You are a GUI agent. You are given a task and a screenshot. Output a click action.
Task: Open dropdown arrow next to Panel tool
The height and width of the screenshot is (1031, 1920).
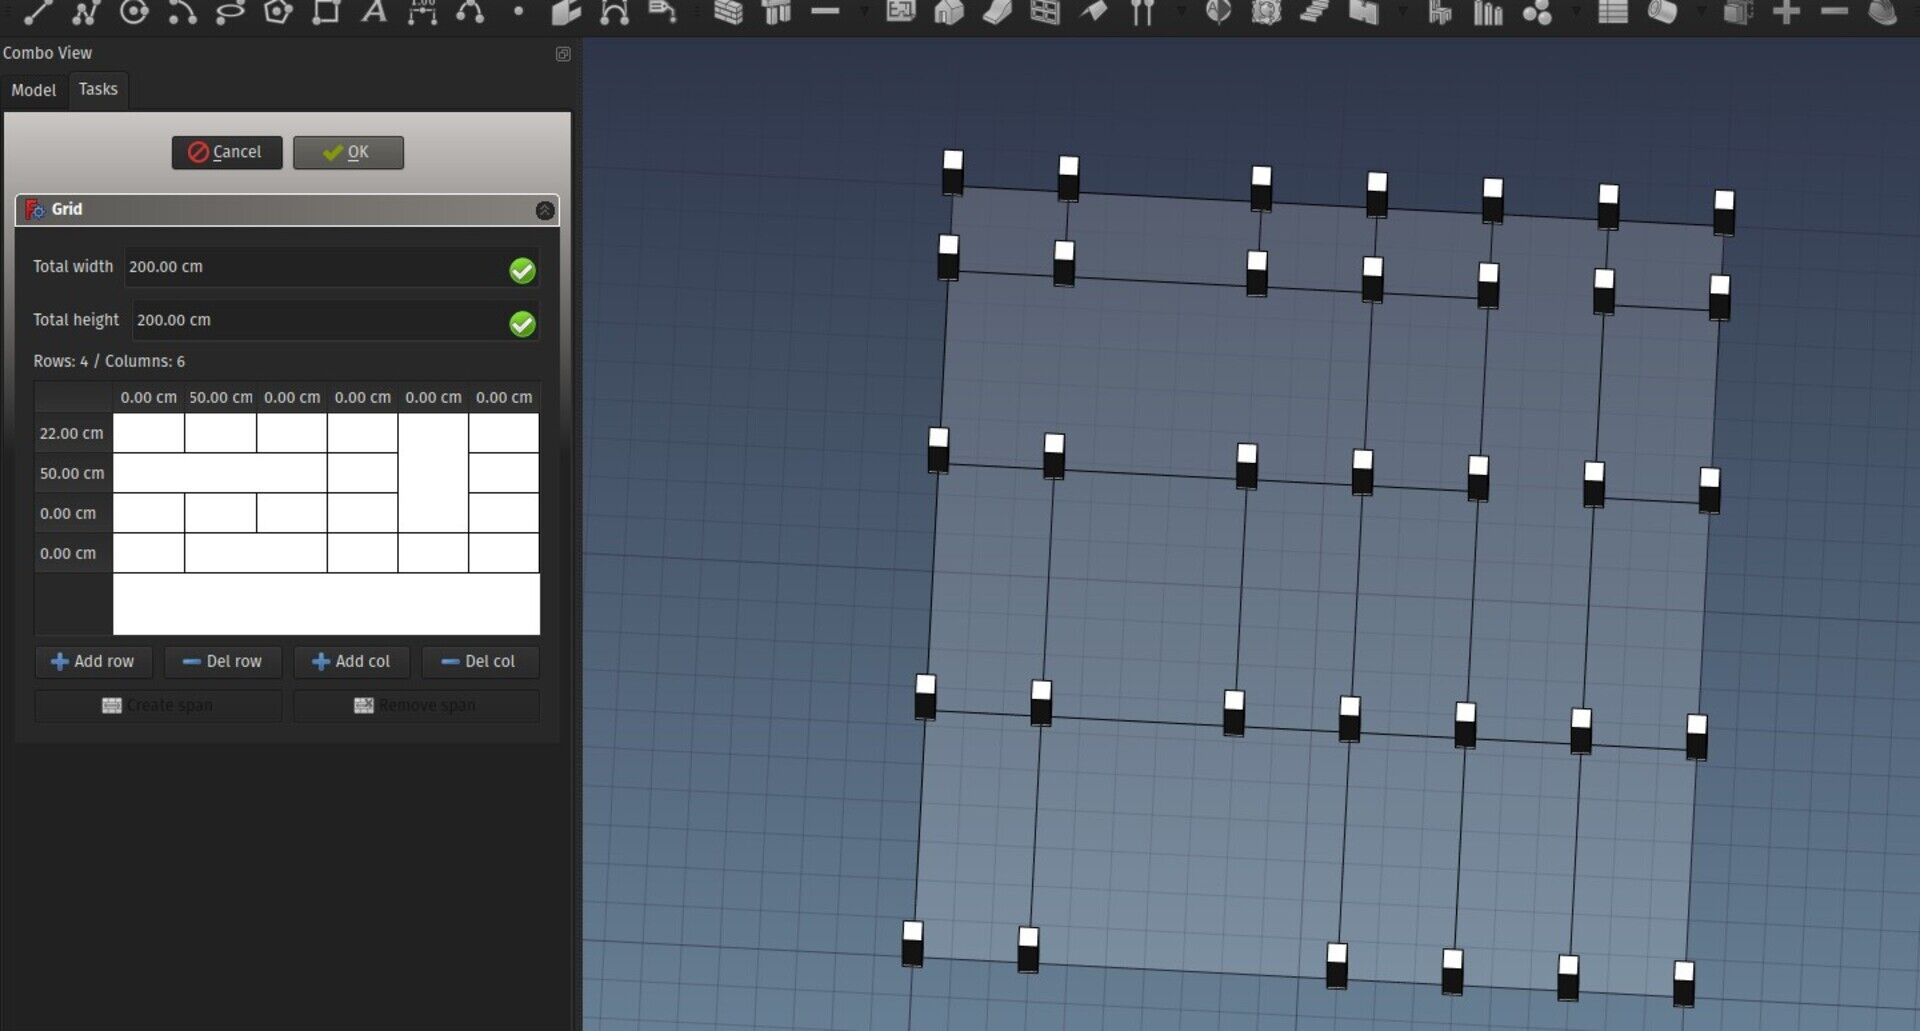[x=1402, y=11]
